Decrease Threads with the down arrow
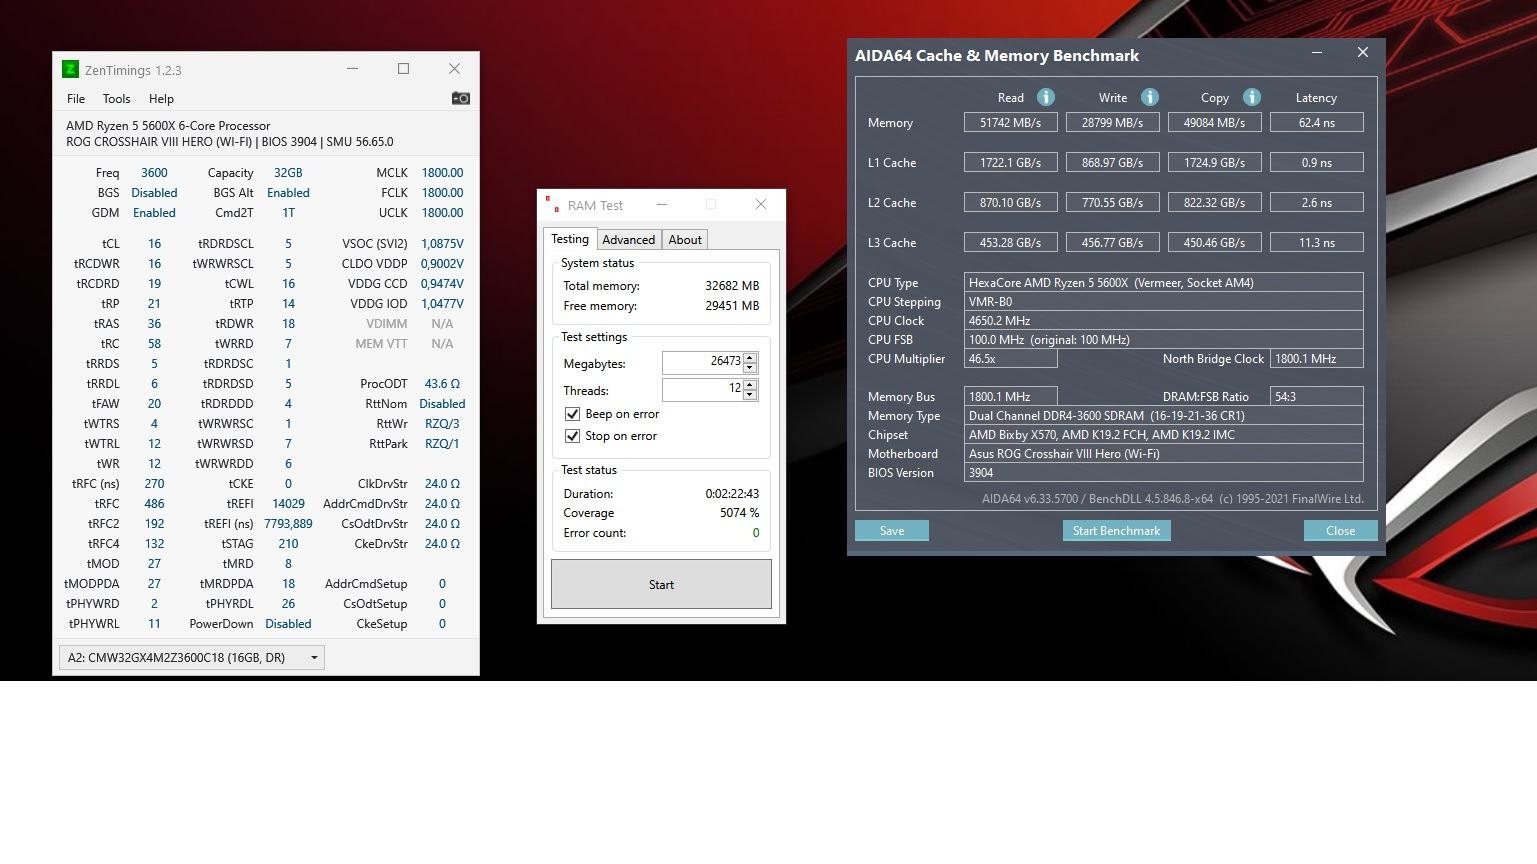Viewport: 1537px width, 864px height. pyautogui.click(x=750, y=394)
